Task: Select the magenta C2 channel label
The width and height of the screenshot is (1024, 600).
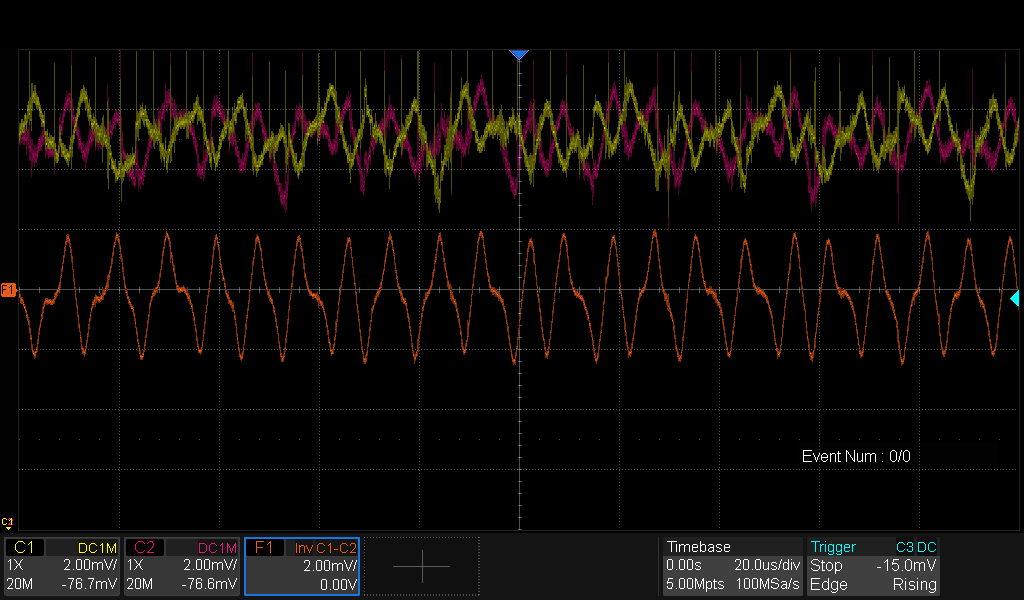Action: pyautogui.click(x=144, y=548)
